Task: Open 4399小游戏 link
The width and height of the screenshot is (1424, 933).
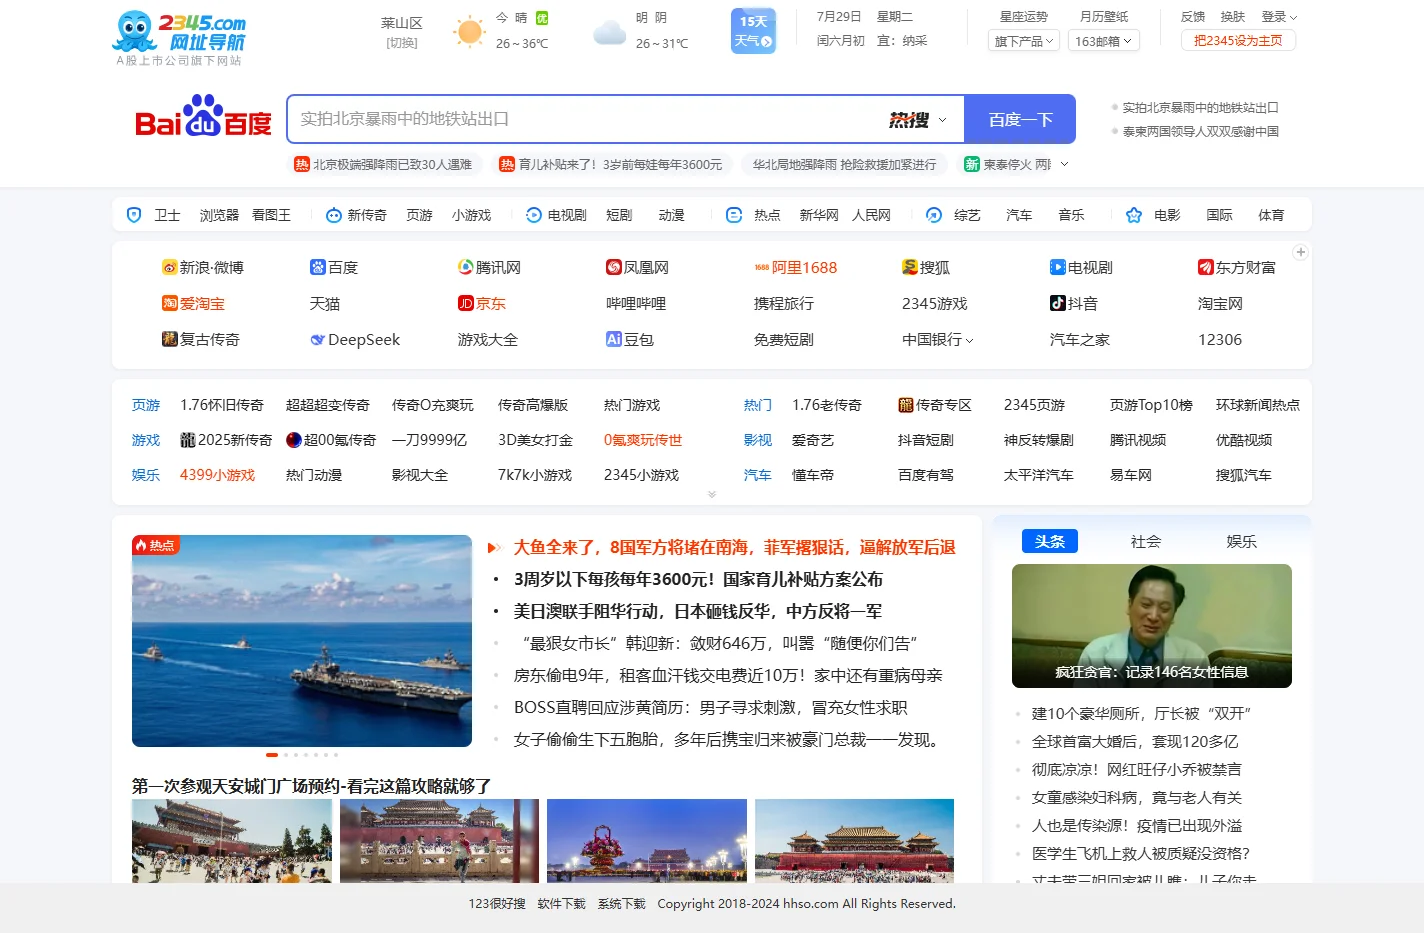Action: click(217, 475)
